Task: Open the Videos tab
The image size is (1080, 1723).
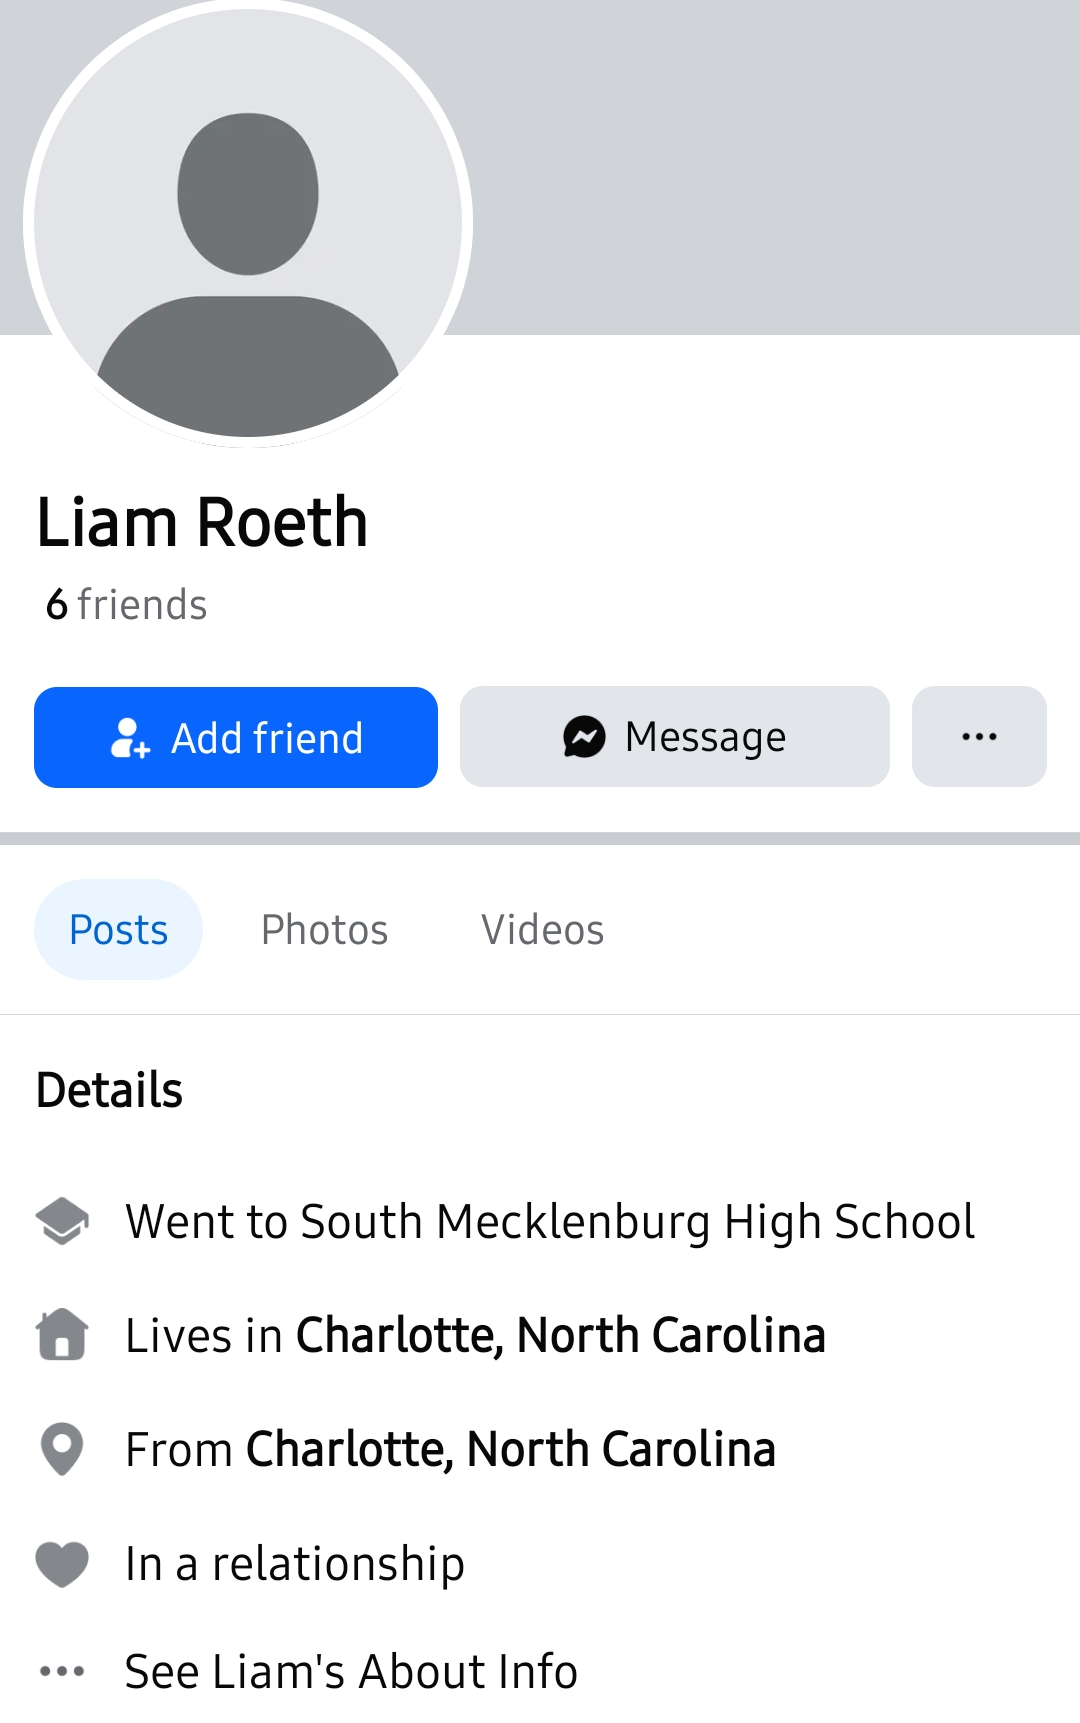Action: (543, 930)
